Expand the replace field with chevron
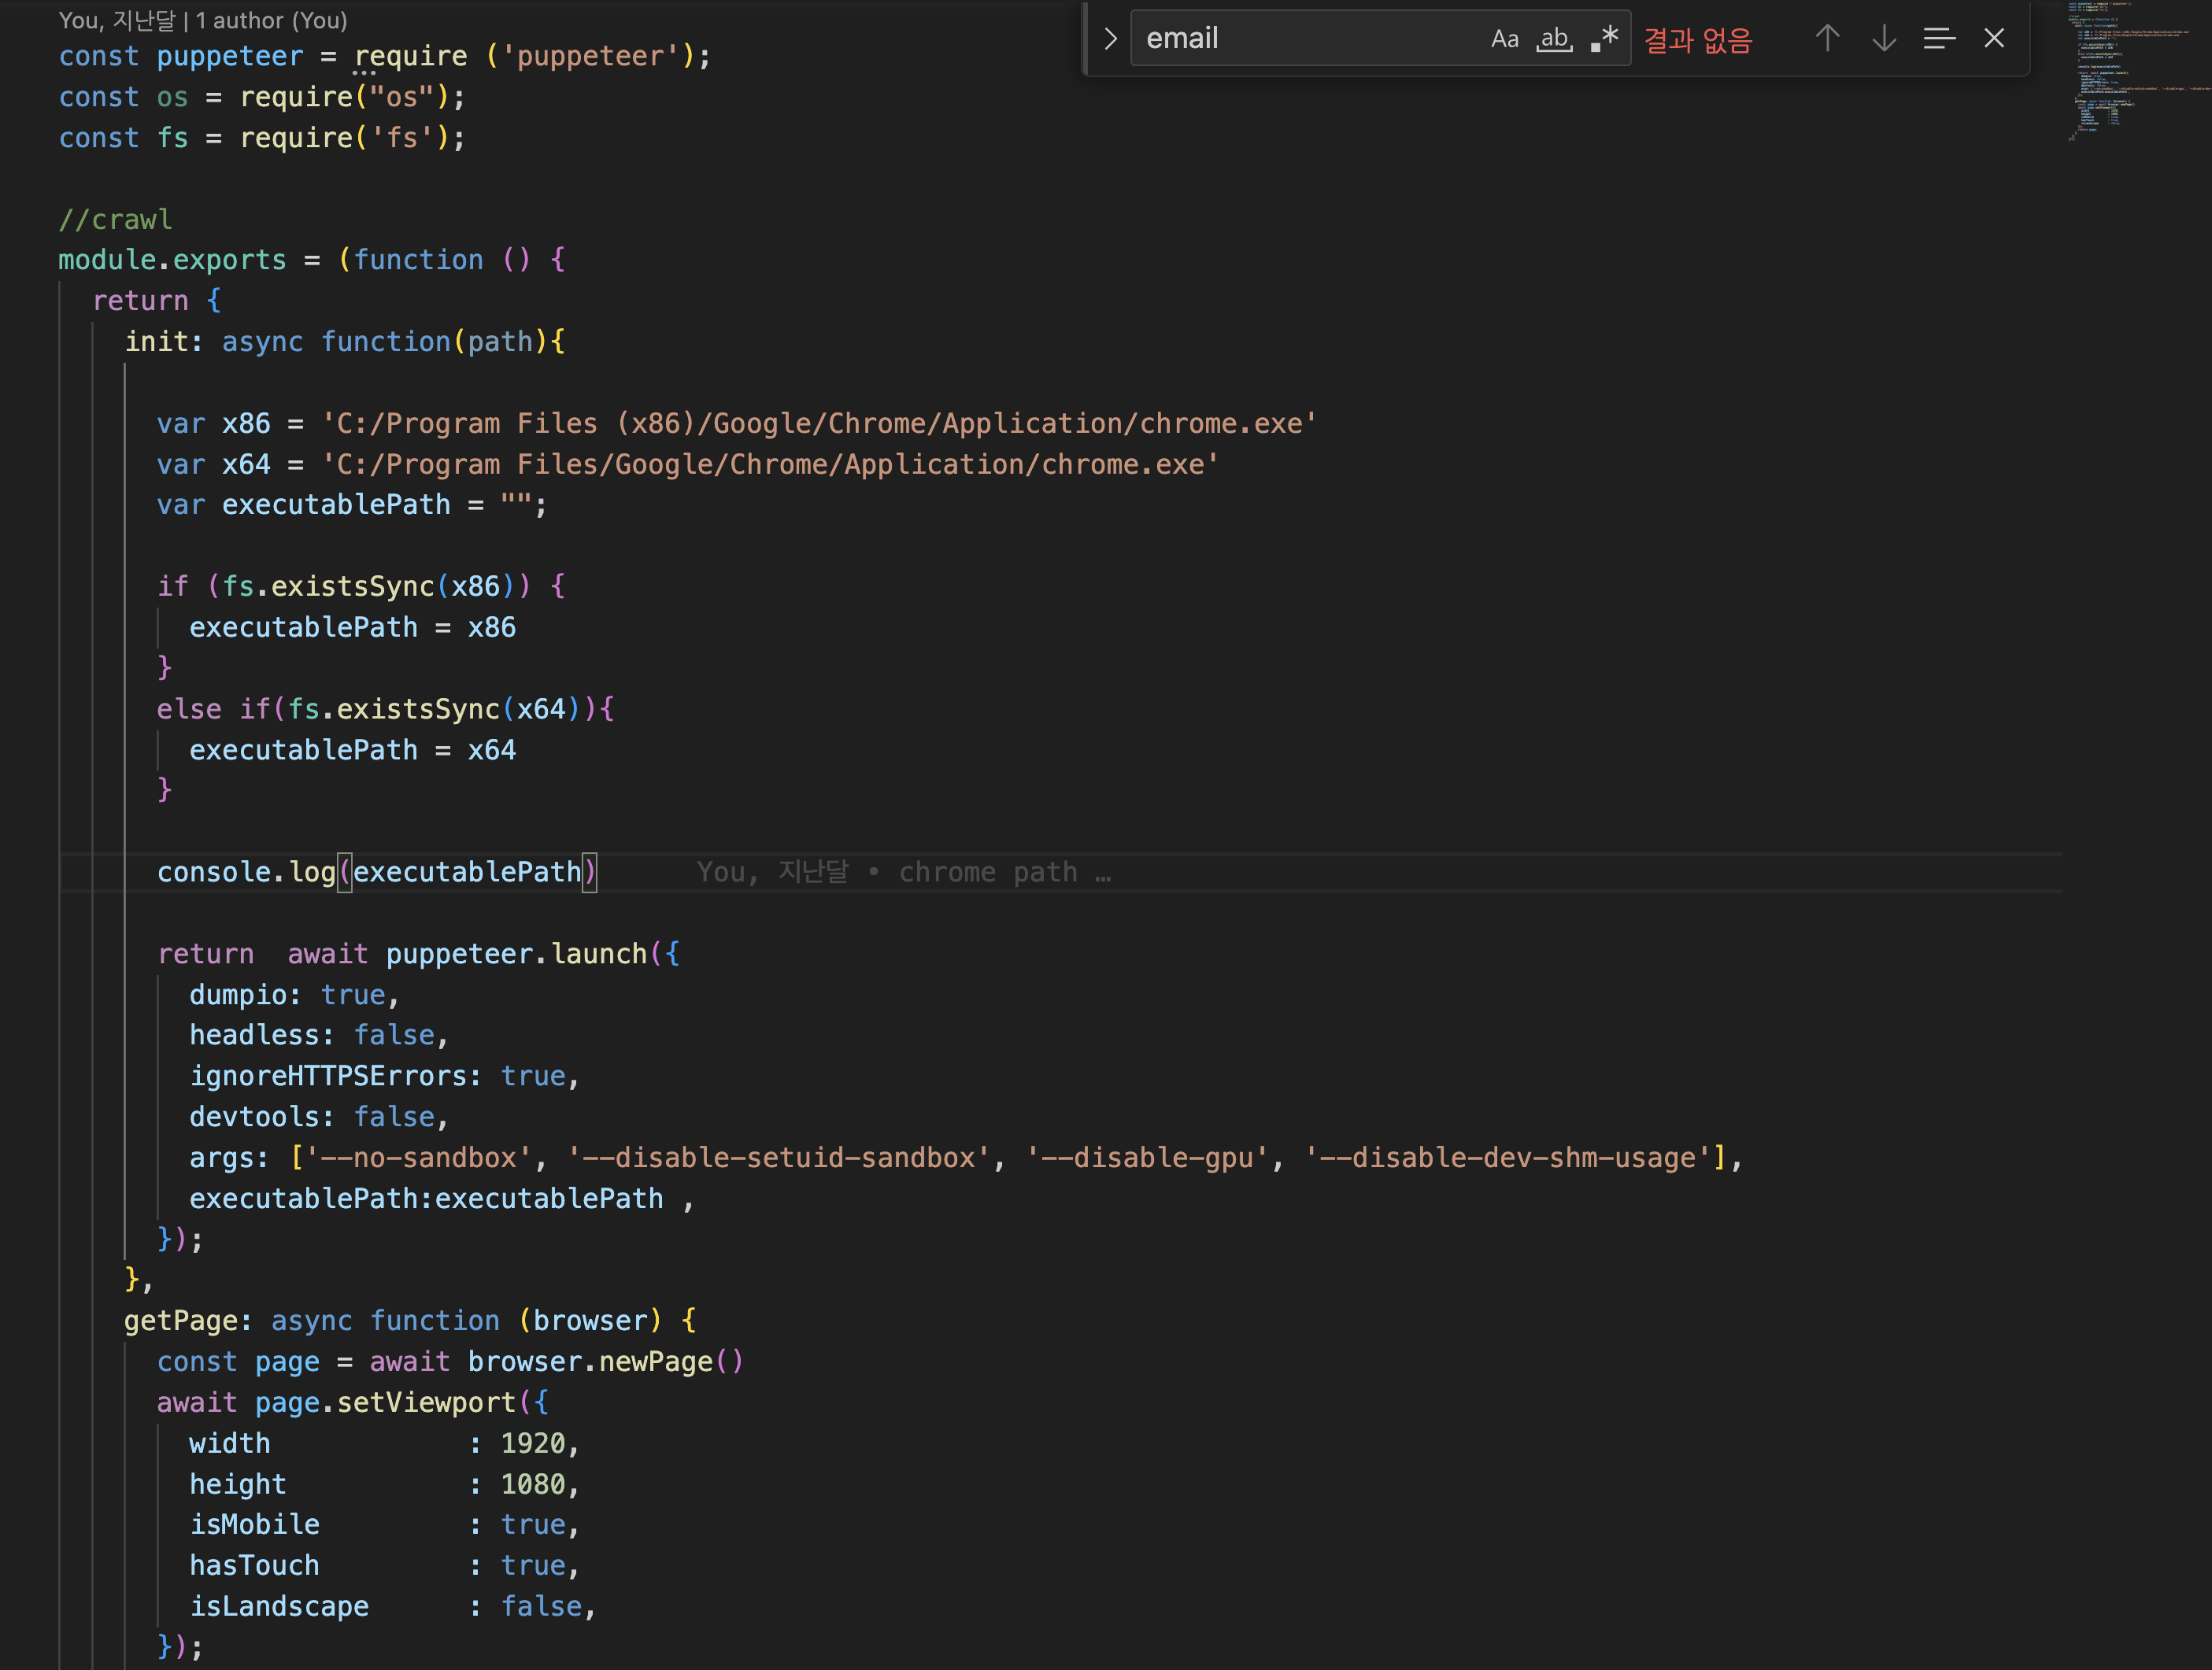The image size is (2212, 1670). coord(1110,39)
